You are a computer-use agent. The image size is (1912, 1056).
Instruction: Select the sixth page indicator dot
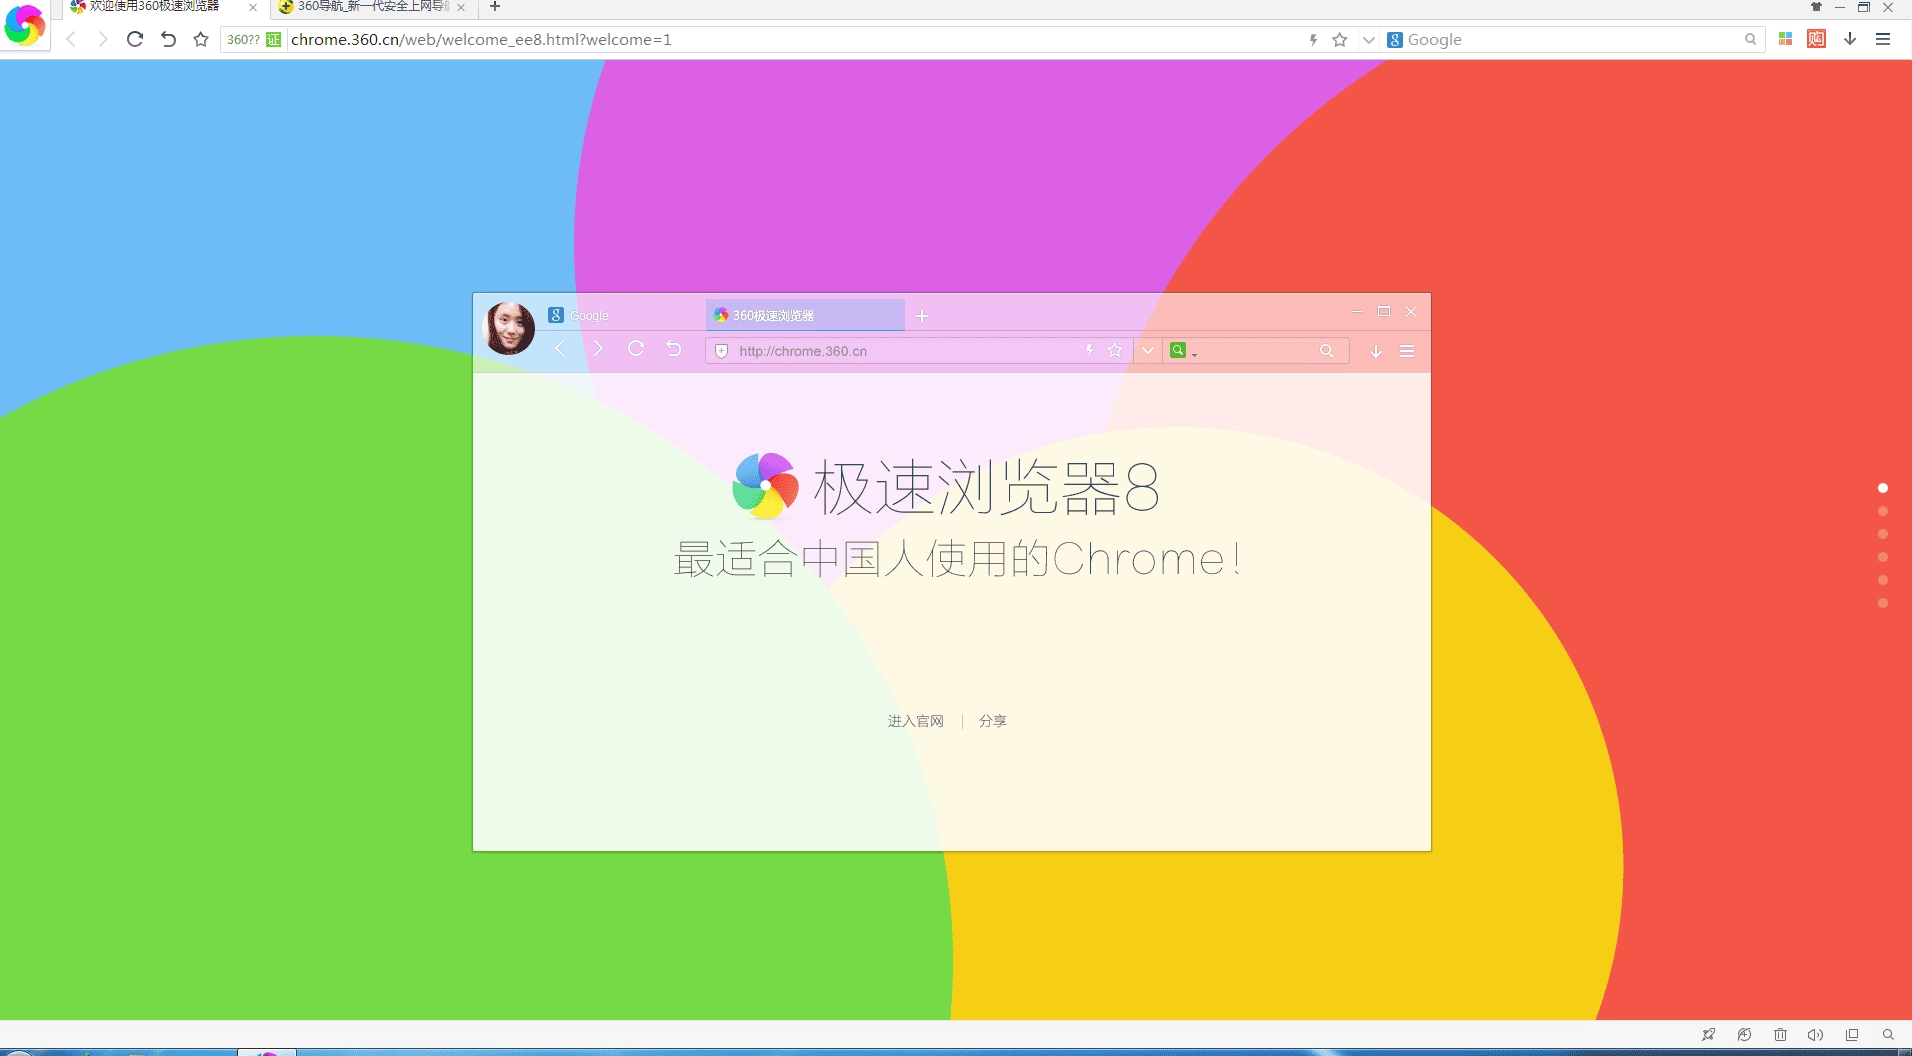click(1883, 603)
